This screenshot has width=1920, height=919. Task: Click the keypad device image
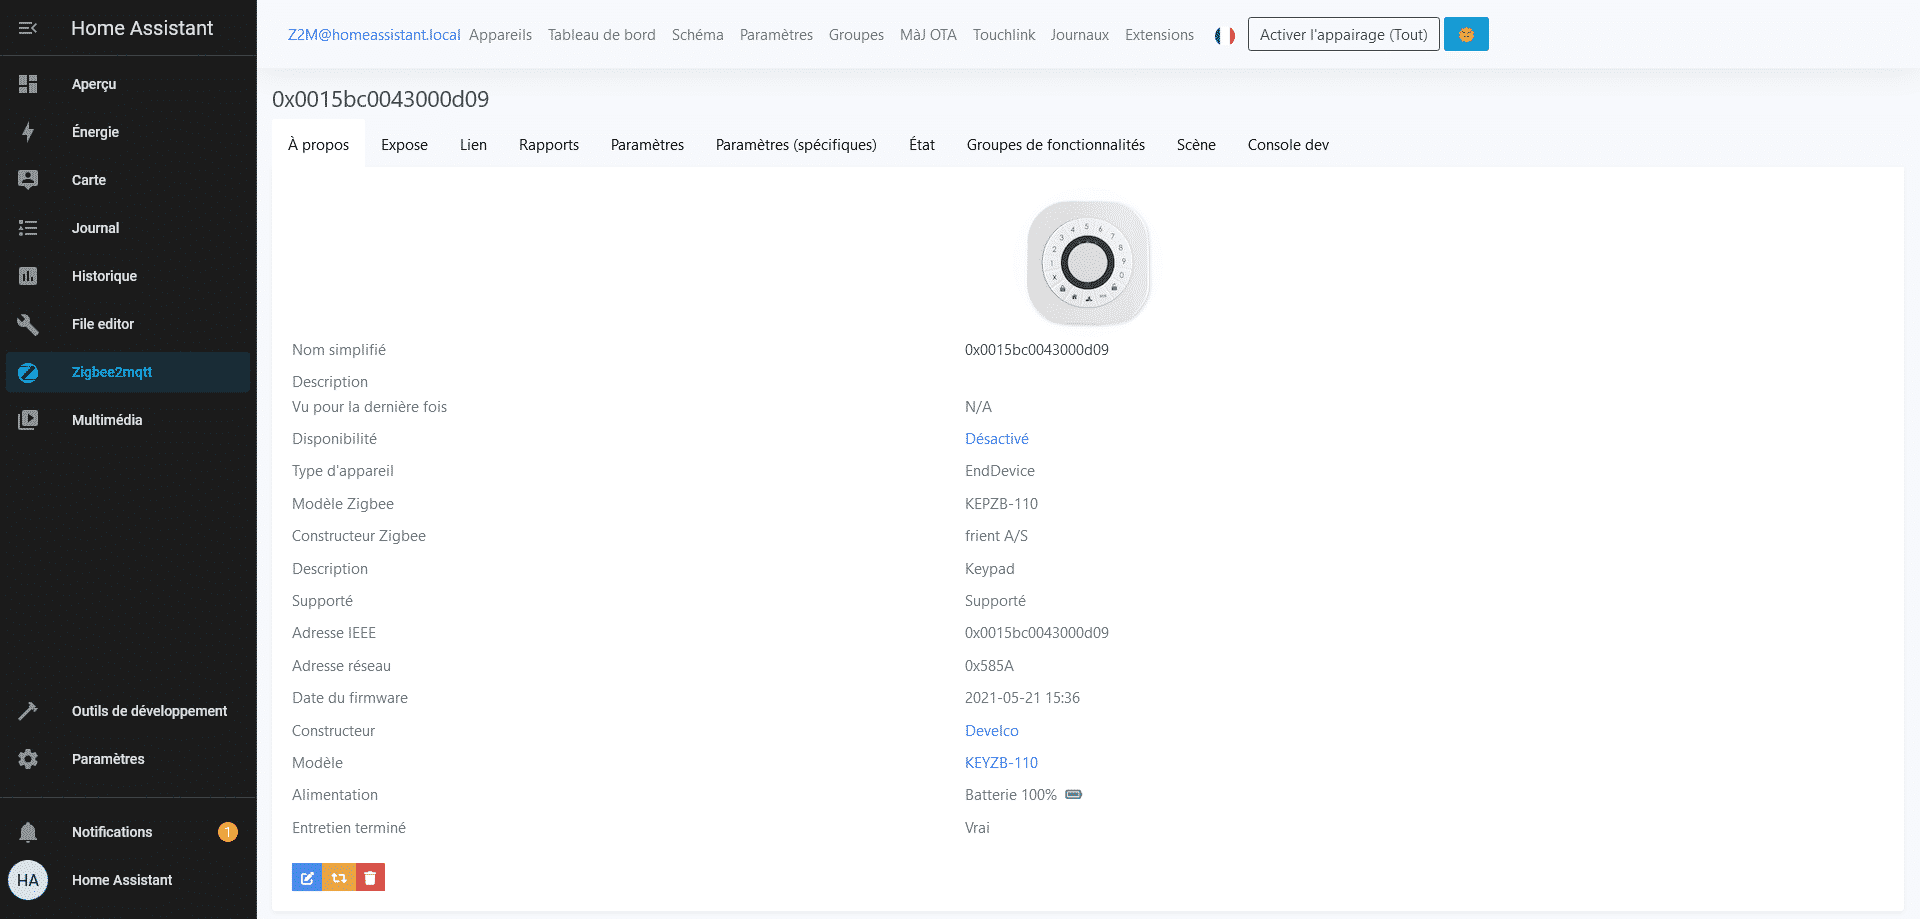pos(1088,264)
